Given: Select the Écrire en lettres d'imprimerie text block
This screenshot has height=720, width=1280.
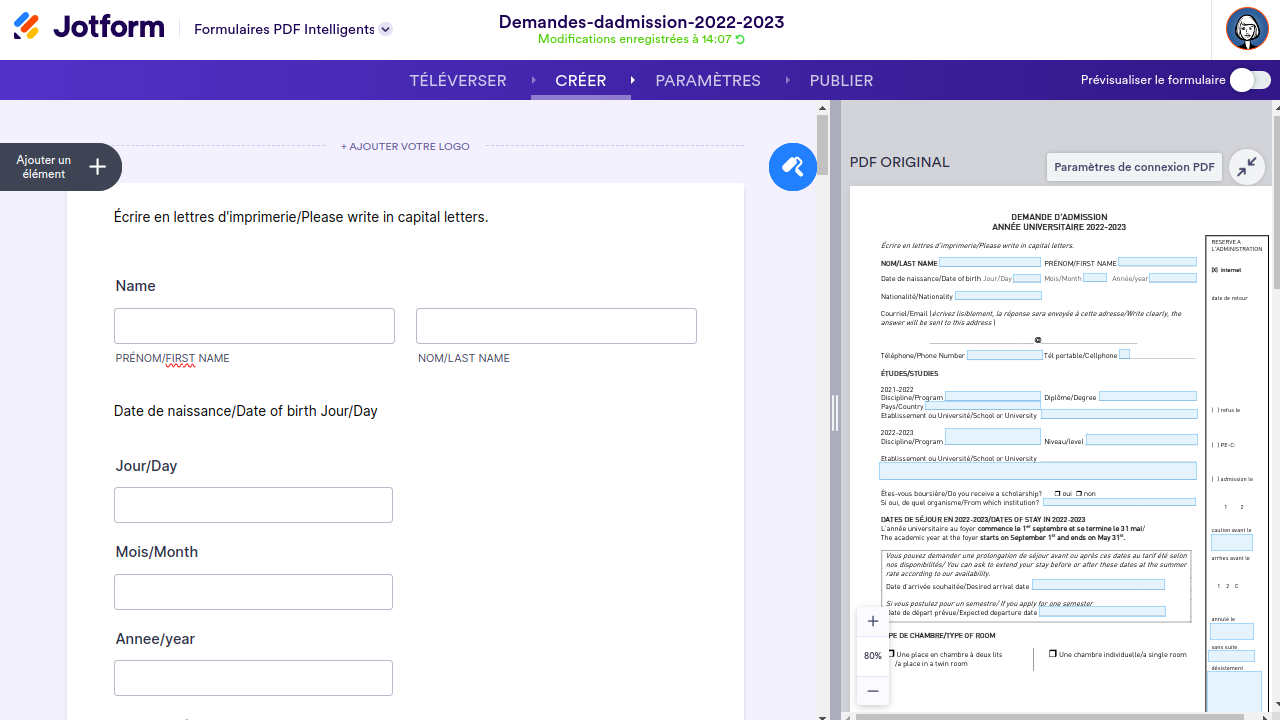Looking at the screenshot, I should pyautogui.click(x=301, y=217).
